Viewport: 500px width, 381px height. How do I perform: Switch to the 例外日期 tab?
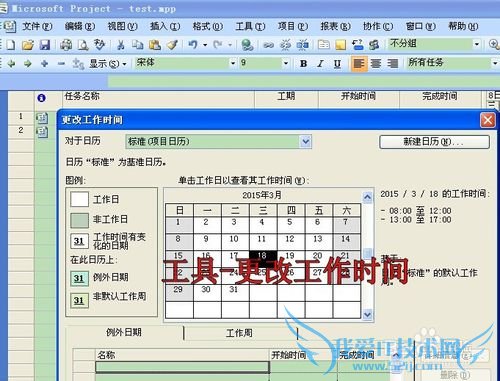124,332
